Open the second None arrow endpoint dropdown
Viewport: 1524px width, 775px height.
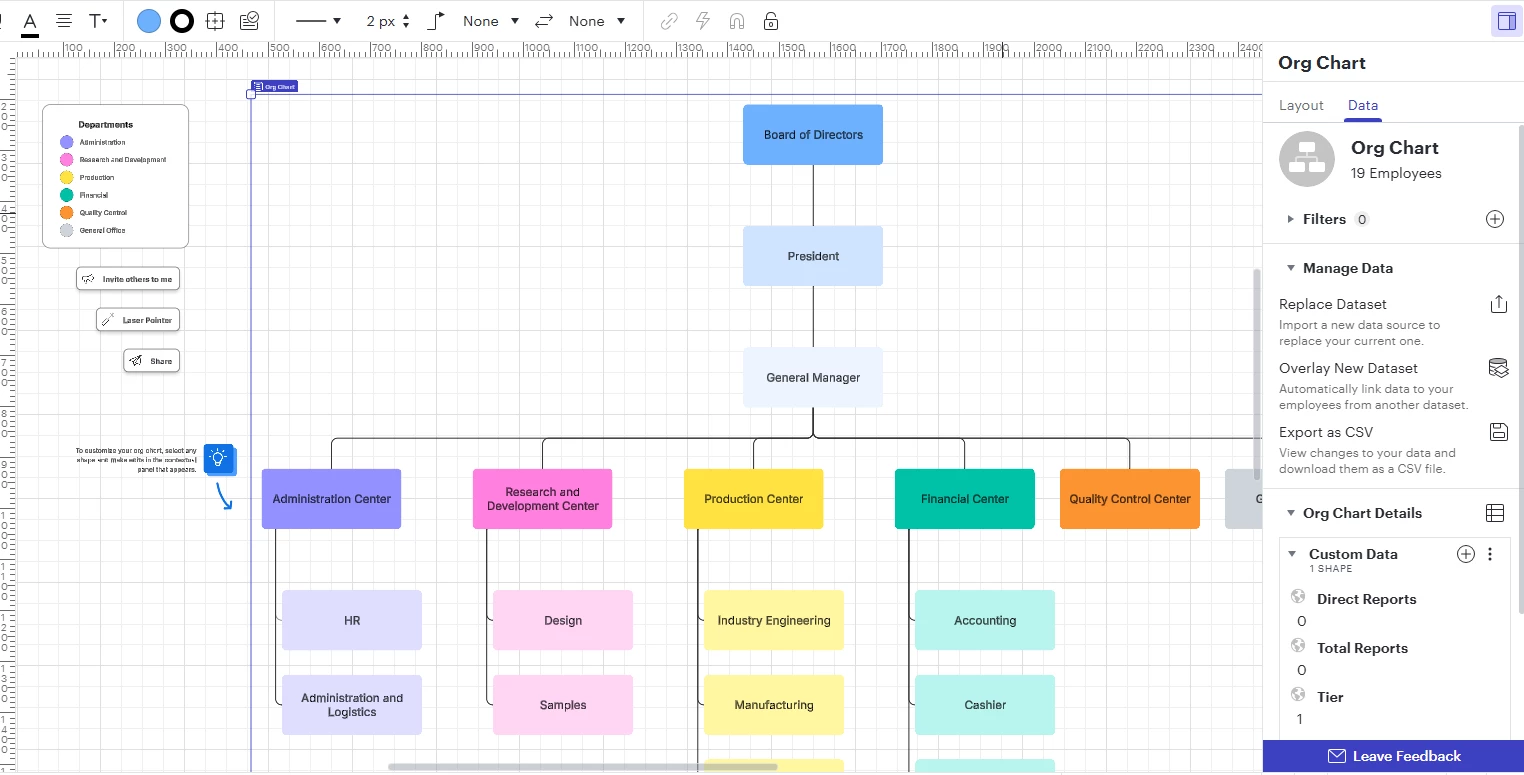[x=597, y=21]
